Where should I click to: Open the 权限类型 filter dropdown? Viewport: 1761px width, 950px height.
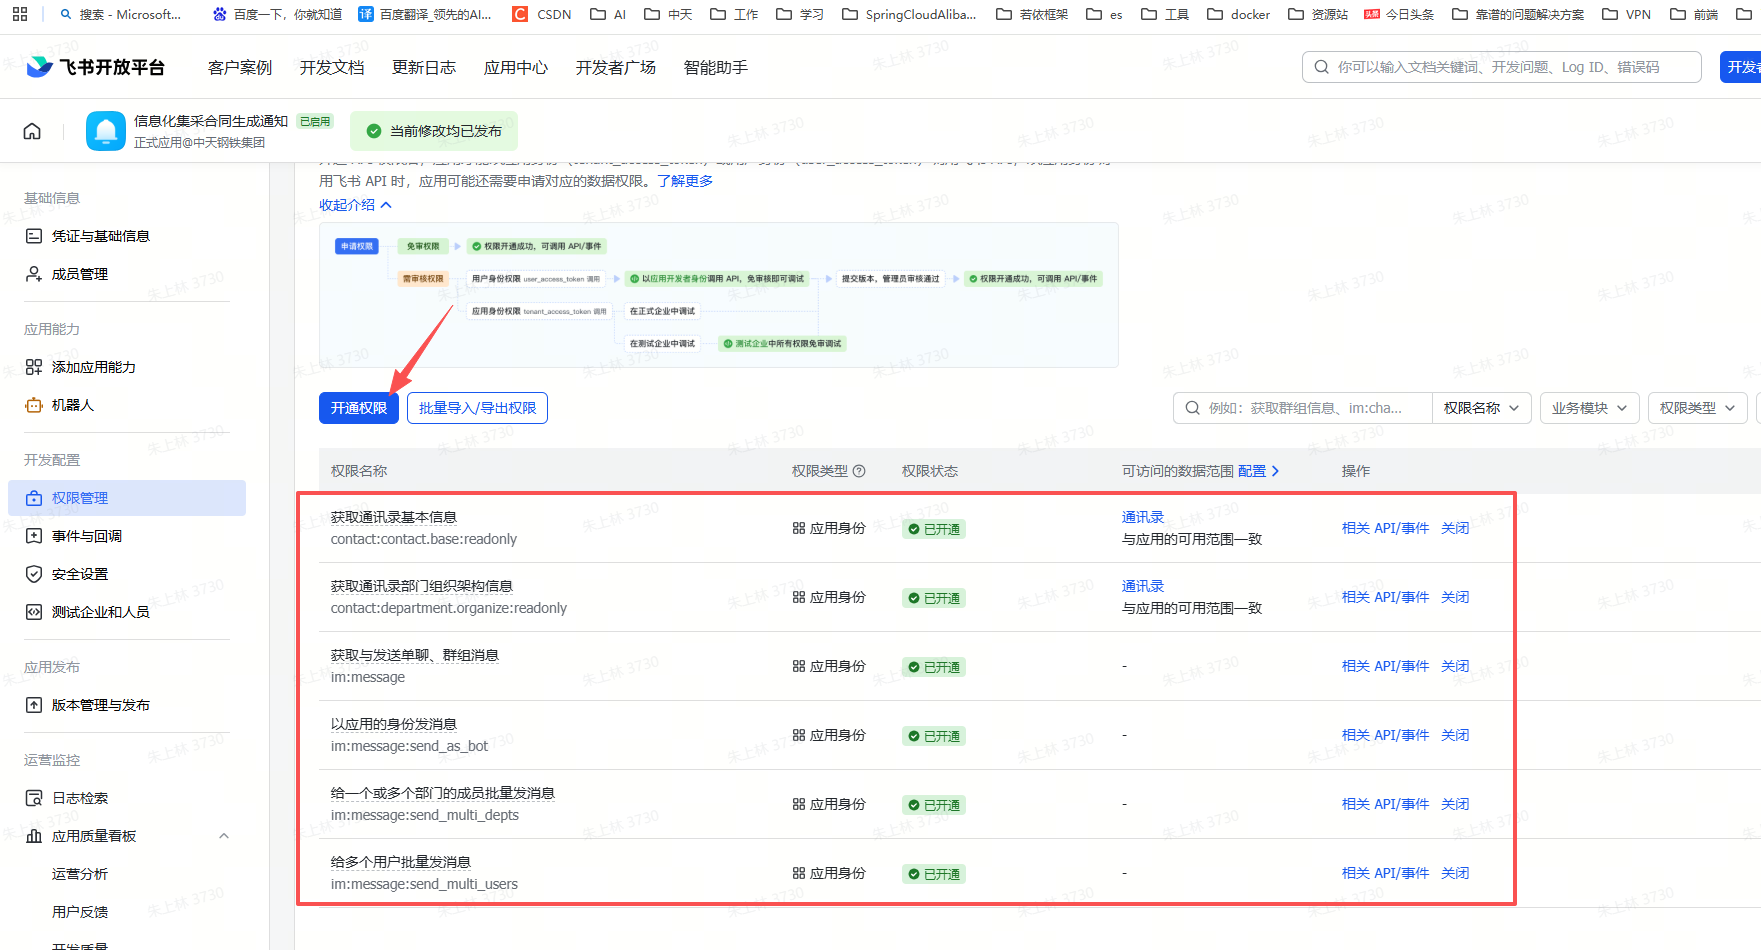tap(1698, 408)
